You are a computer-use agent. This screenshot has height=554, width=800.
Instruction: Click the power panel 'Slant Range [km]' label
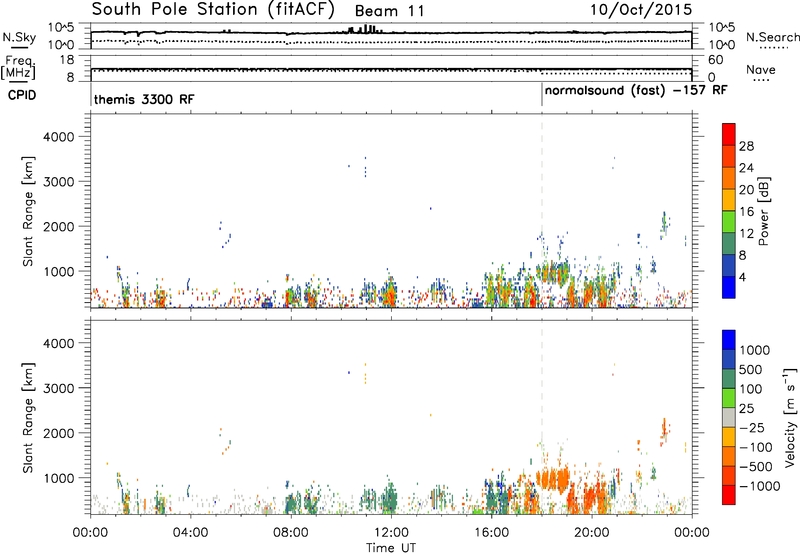click(28, 211)
